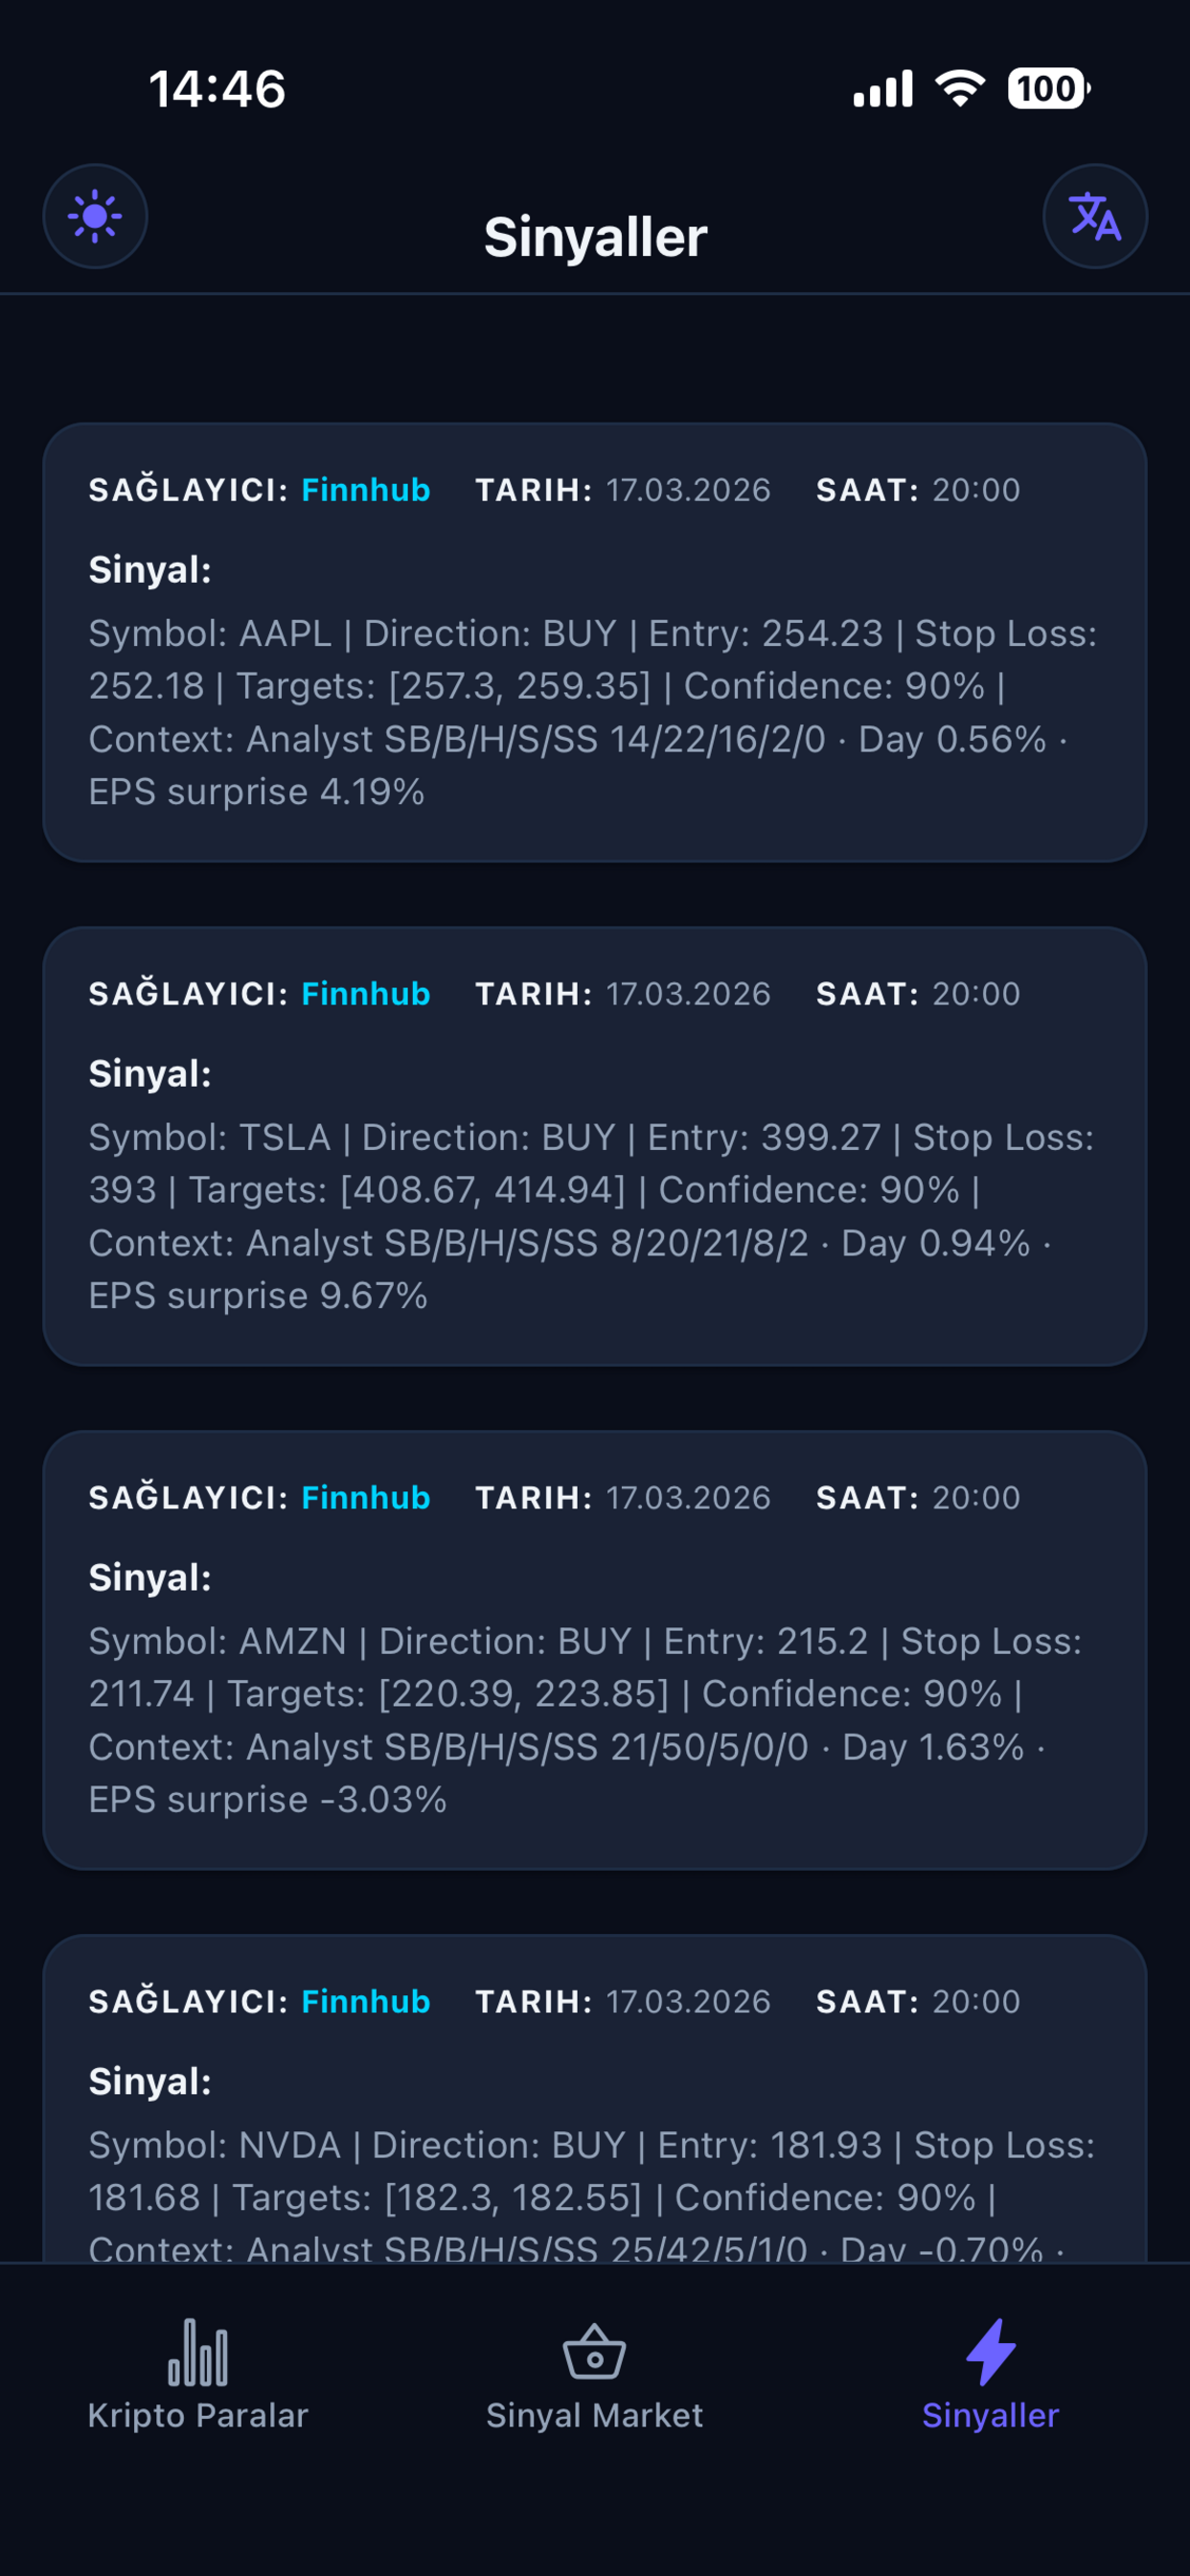Tap the 14:46 clock in status bar
The width and height of the screenshot is (1190, 2576).
(x=217, y=88)
